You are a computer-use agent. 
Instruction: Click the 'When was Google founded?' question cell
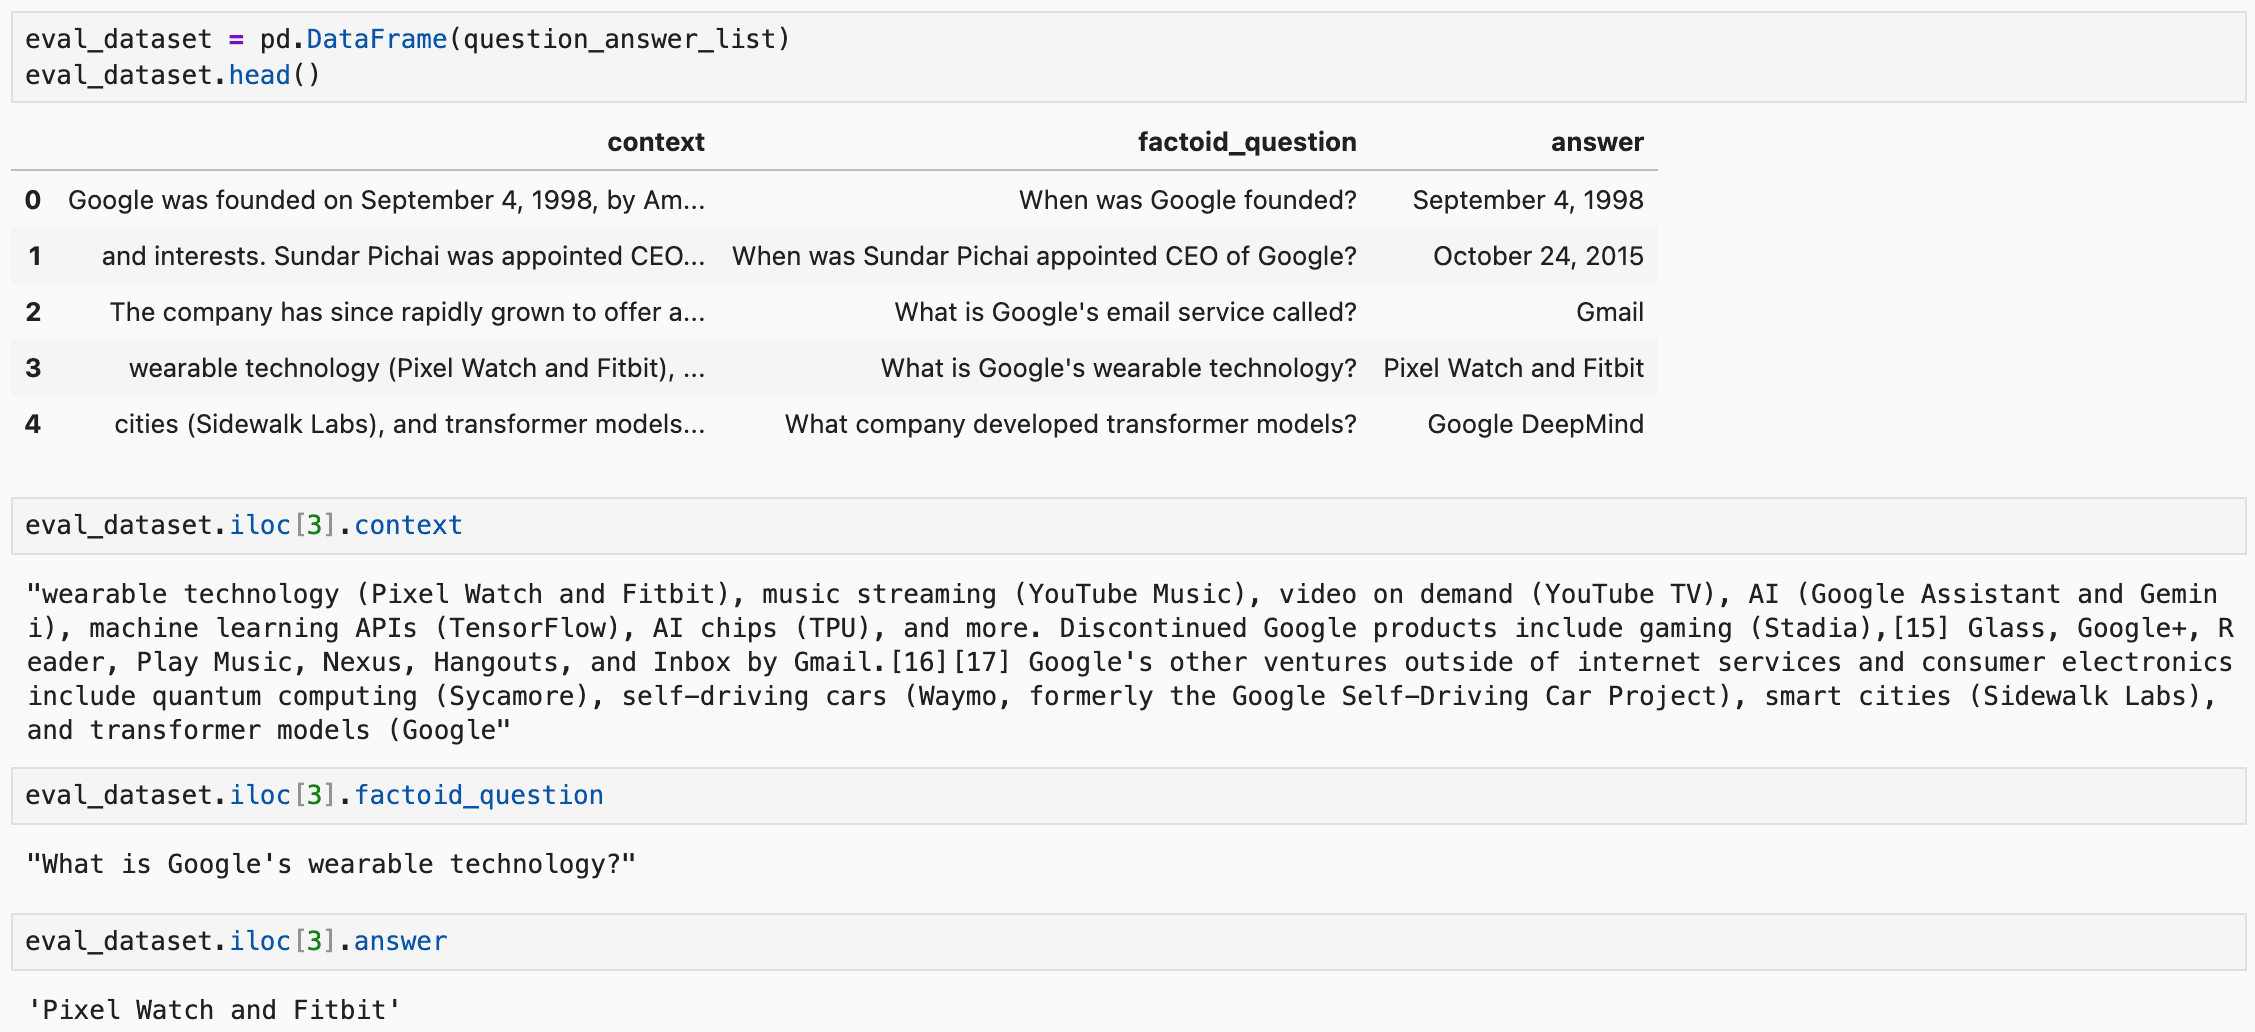pyautogui.click(x=1188, y=200)
